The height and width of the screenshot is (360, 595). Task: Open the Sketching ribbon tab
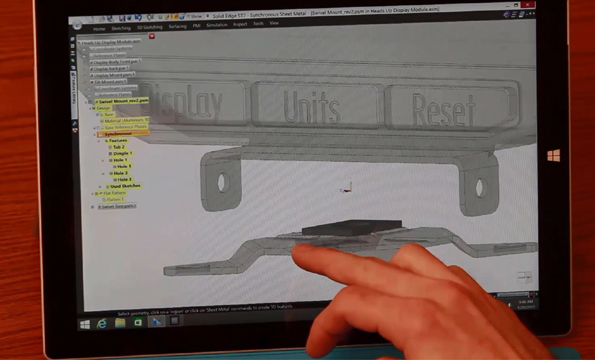tap(121, 28)
